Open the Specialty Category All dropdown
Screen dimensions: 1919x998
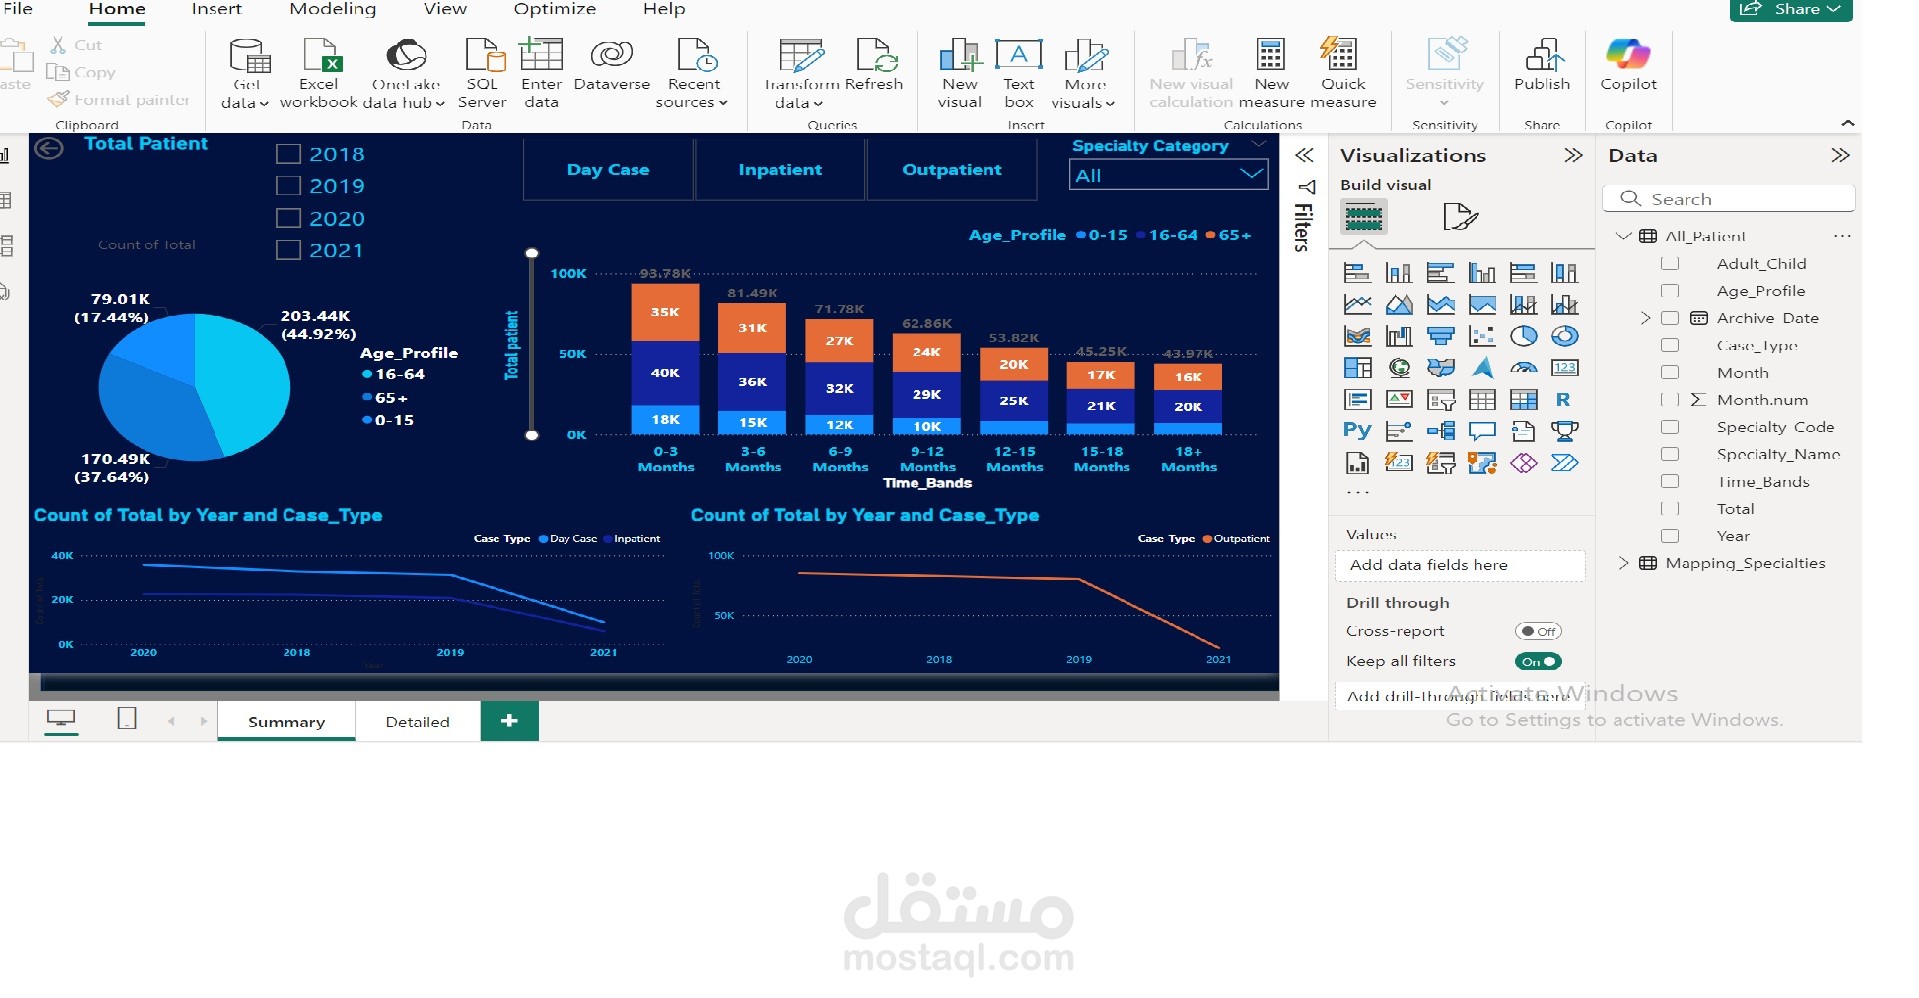[x=1168, y=175]
